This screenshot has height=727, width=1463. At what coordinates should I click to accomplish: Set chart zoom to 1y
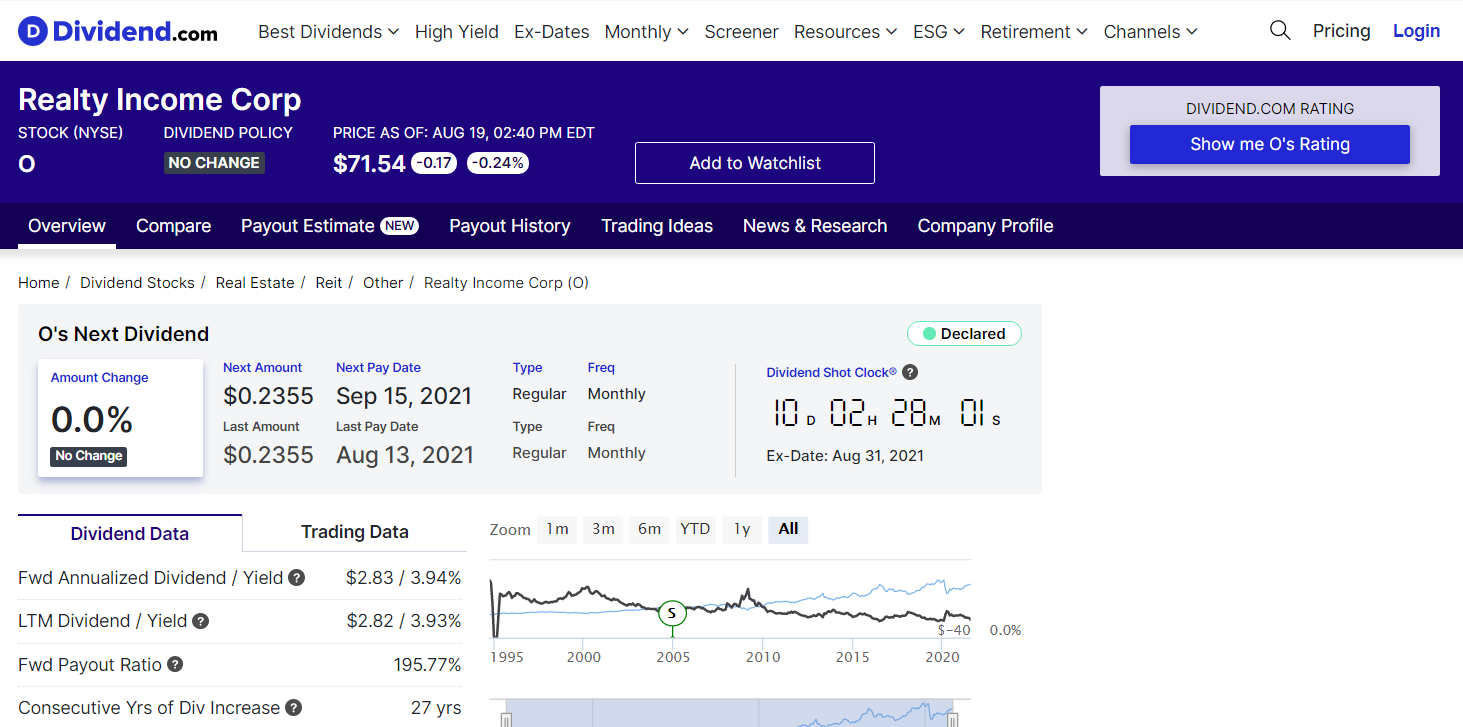pos(742,529)
